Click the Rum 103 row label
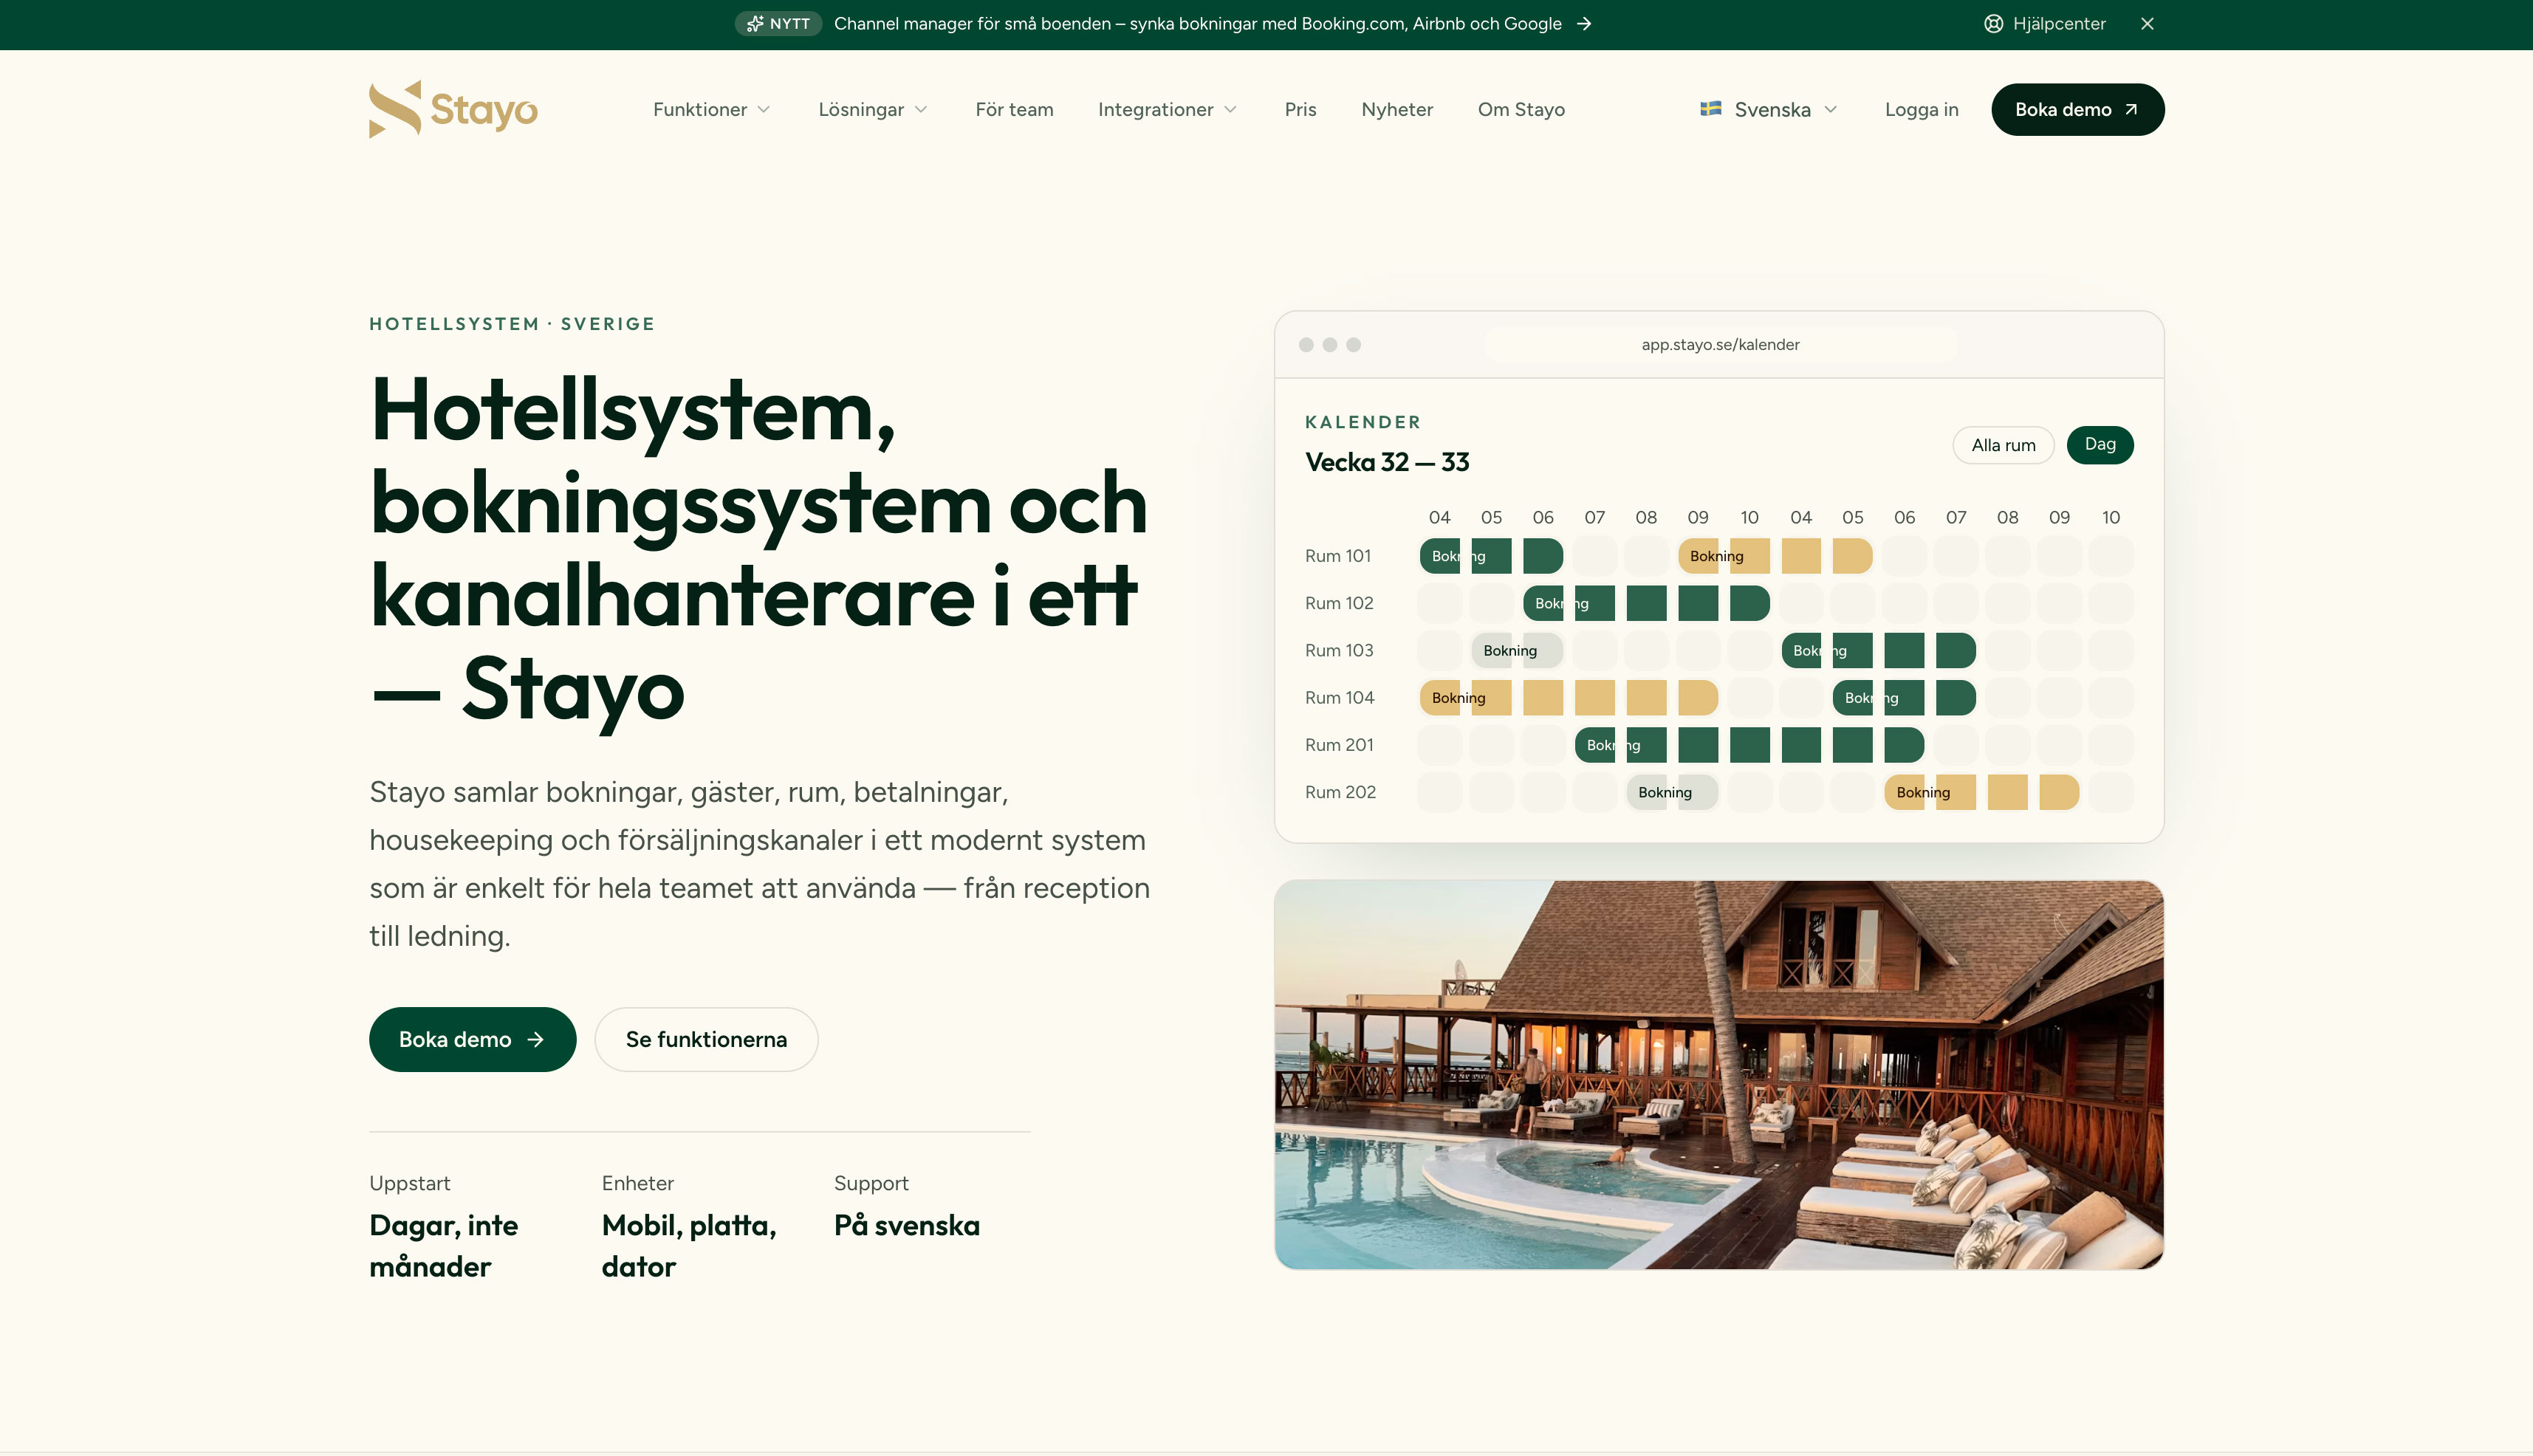 1339,651
